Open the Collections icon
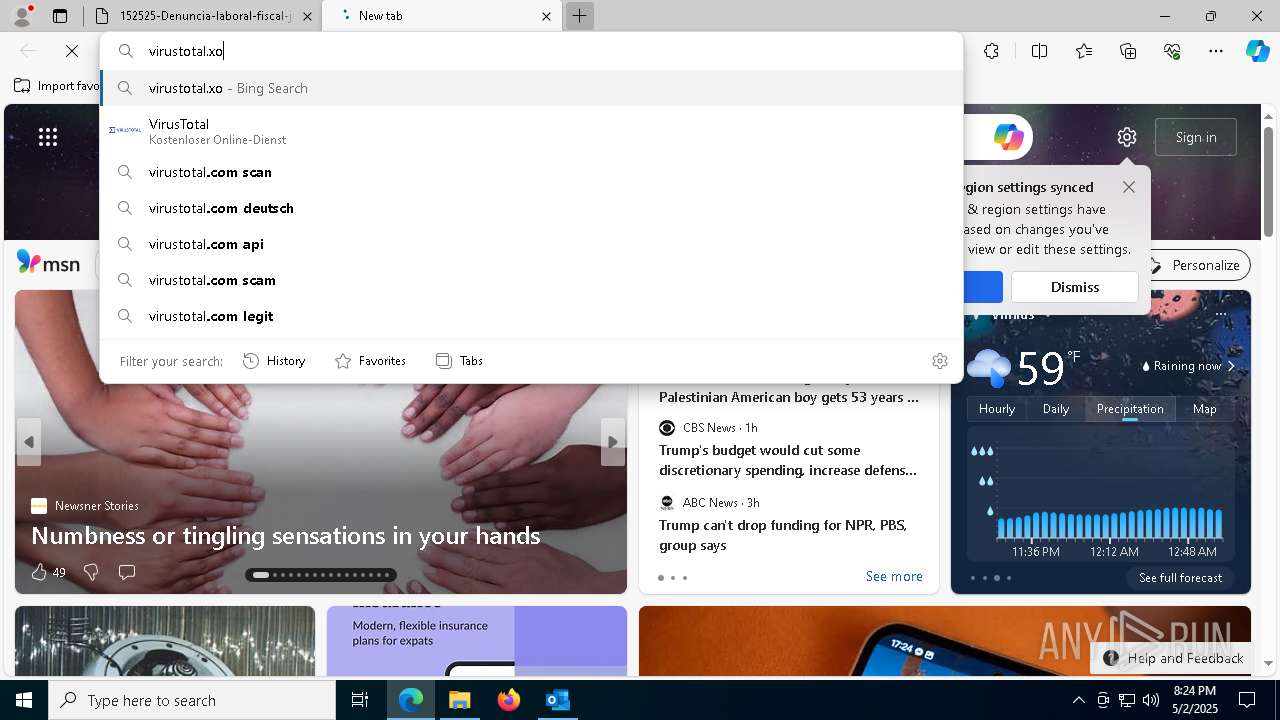Screen dimensions: 1280x720 coord(1128,51)
